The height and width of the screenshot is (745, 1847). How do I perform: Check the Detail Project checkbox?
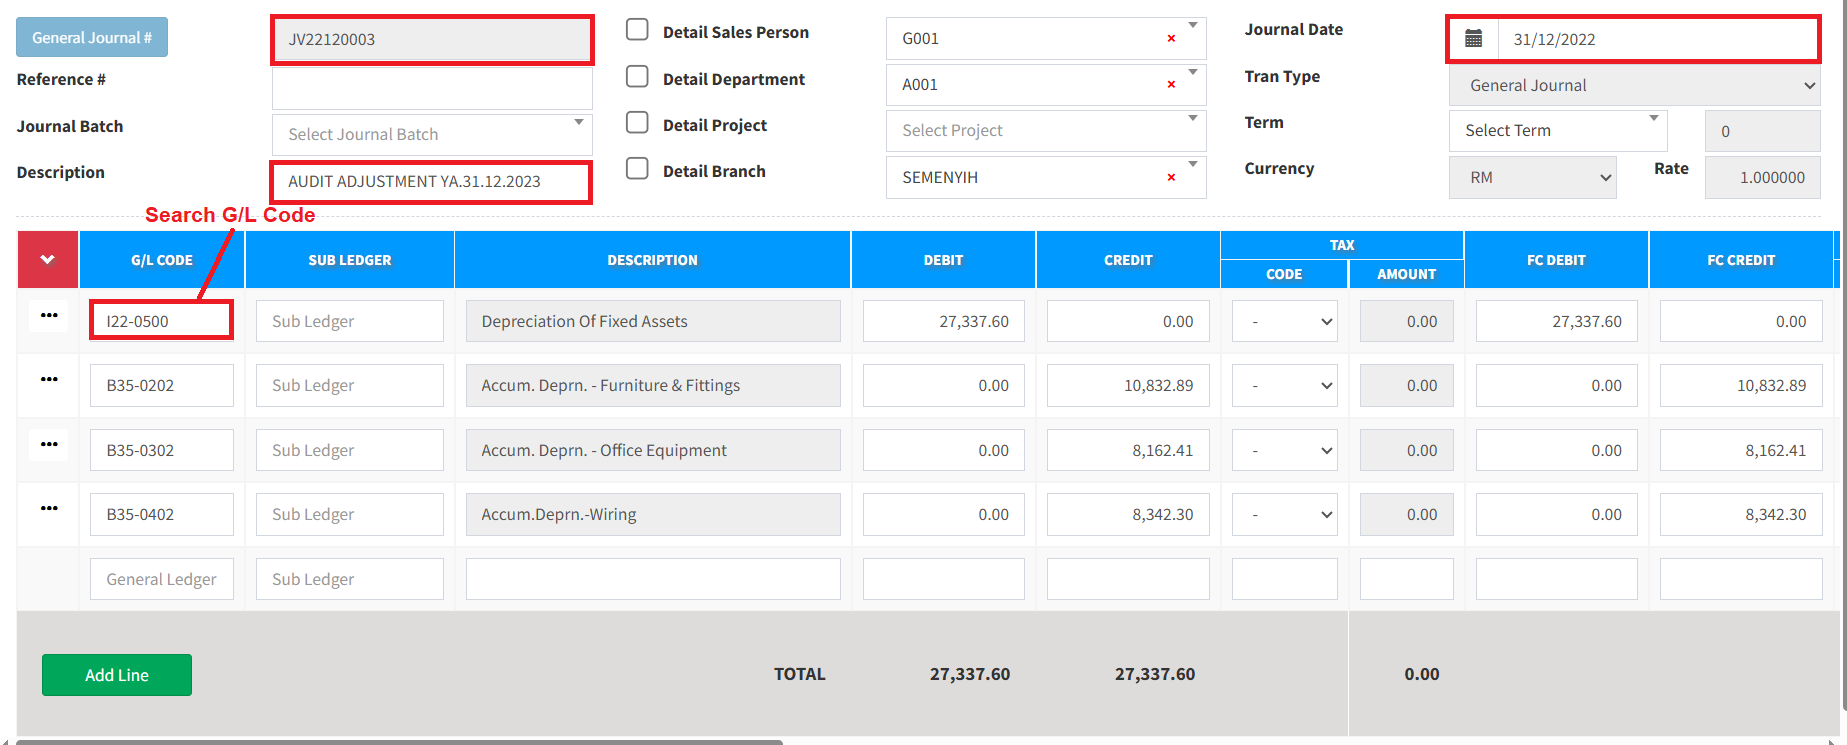(x=637, y=123)
